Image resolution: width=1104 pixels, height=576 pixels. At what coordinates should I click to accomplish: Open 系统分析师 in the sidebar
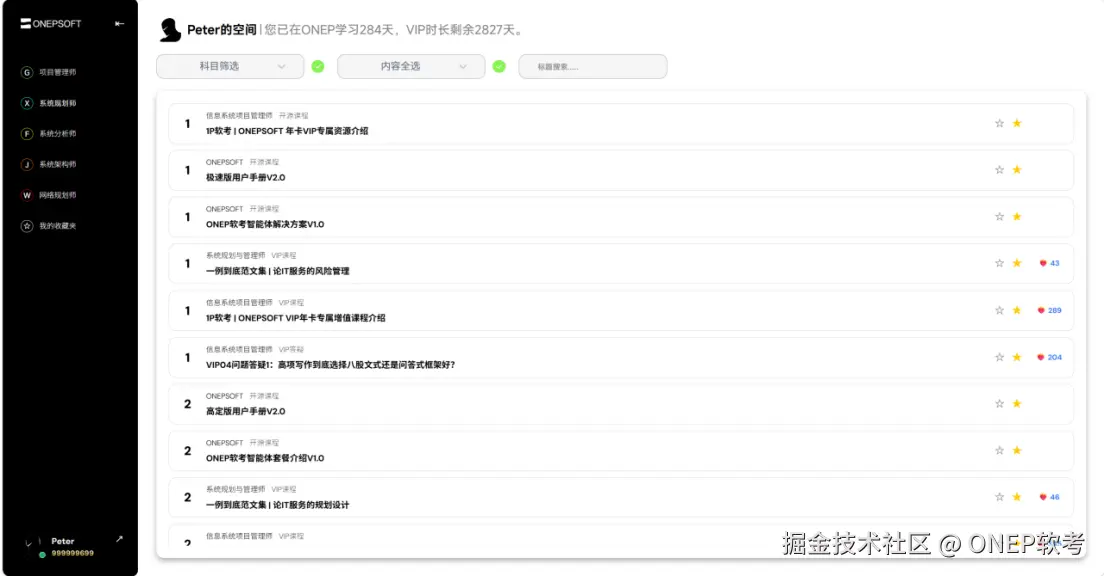(58, 133)
